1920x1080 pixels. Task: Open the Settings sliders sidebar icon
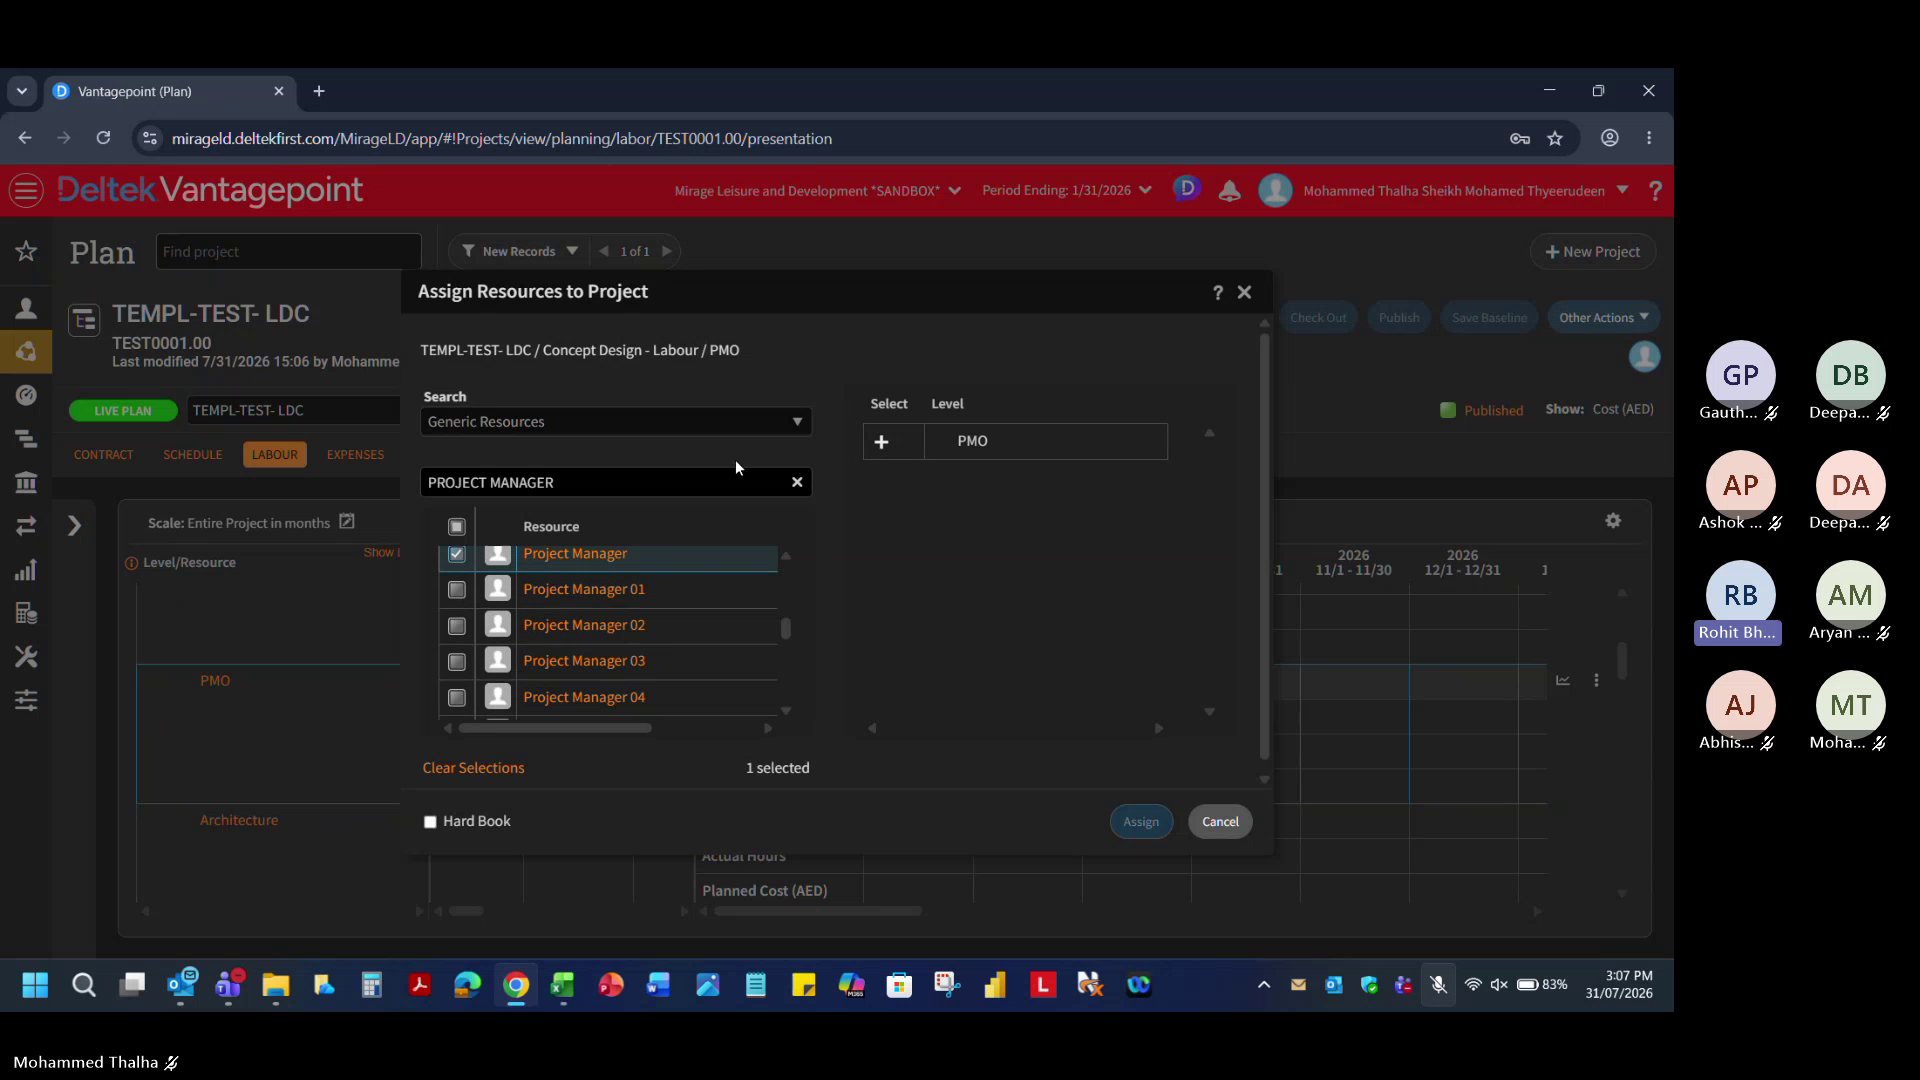pyautogui.click(x=26, y=700)
